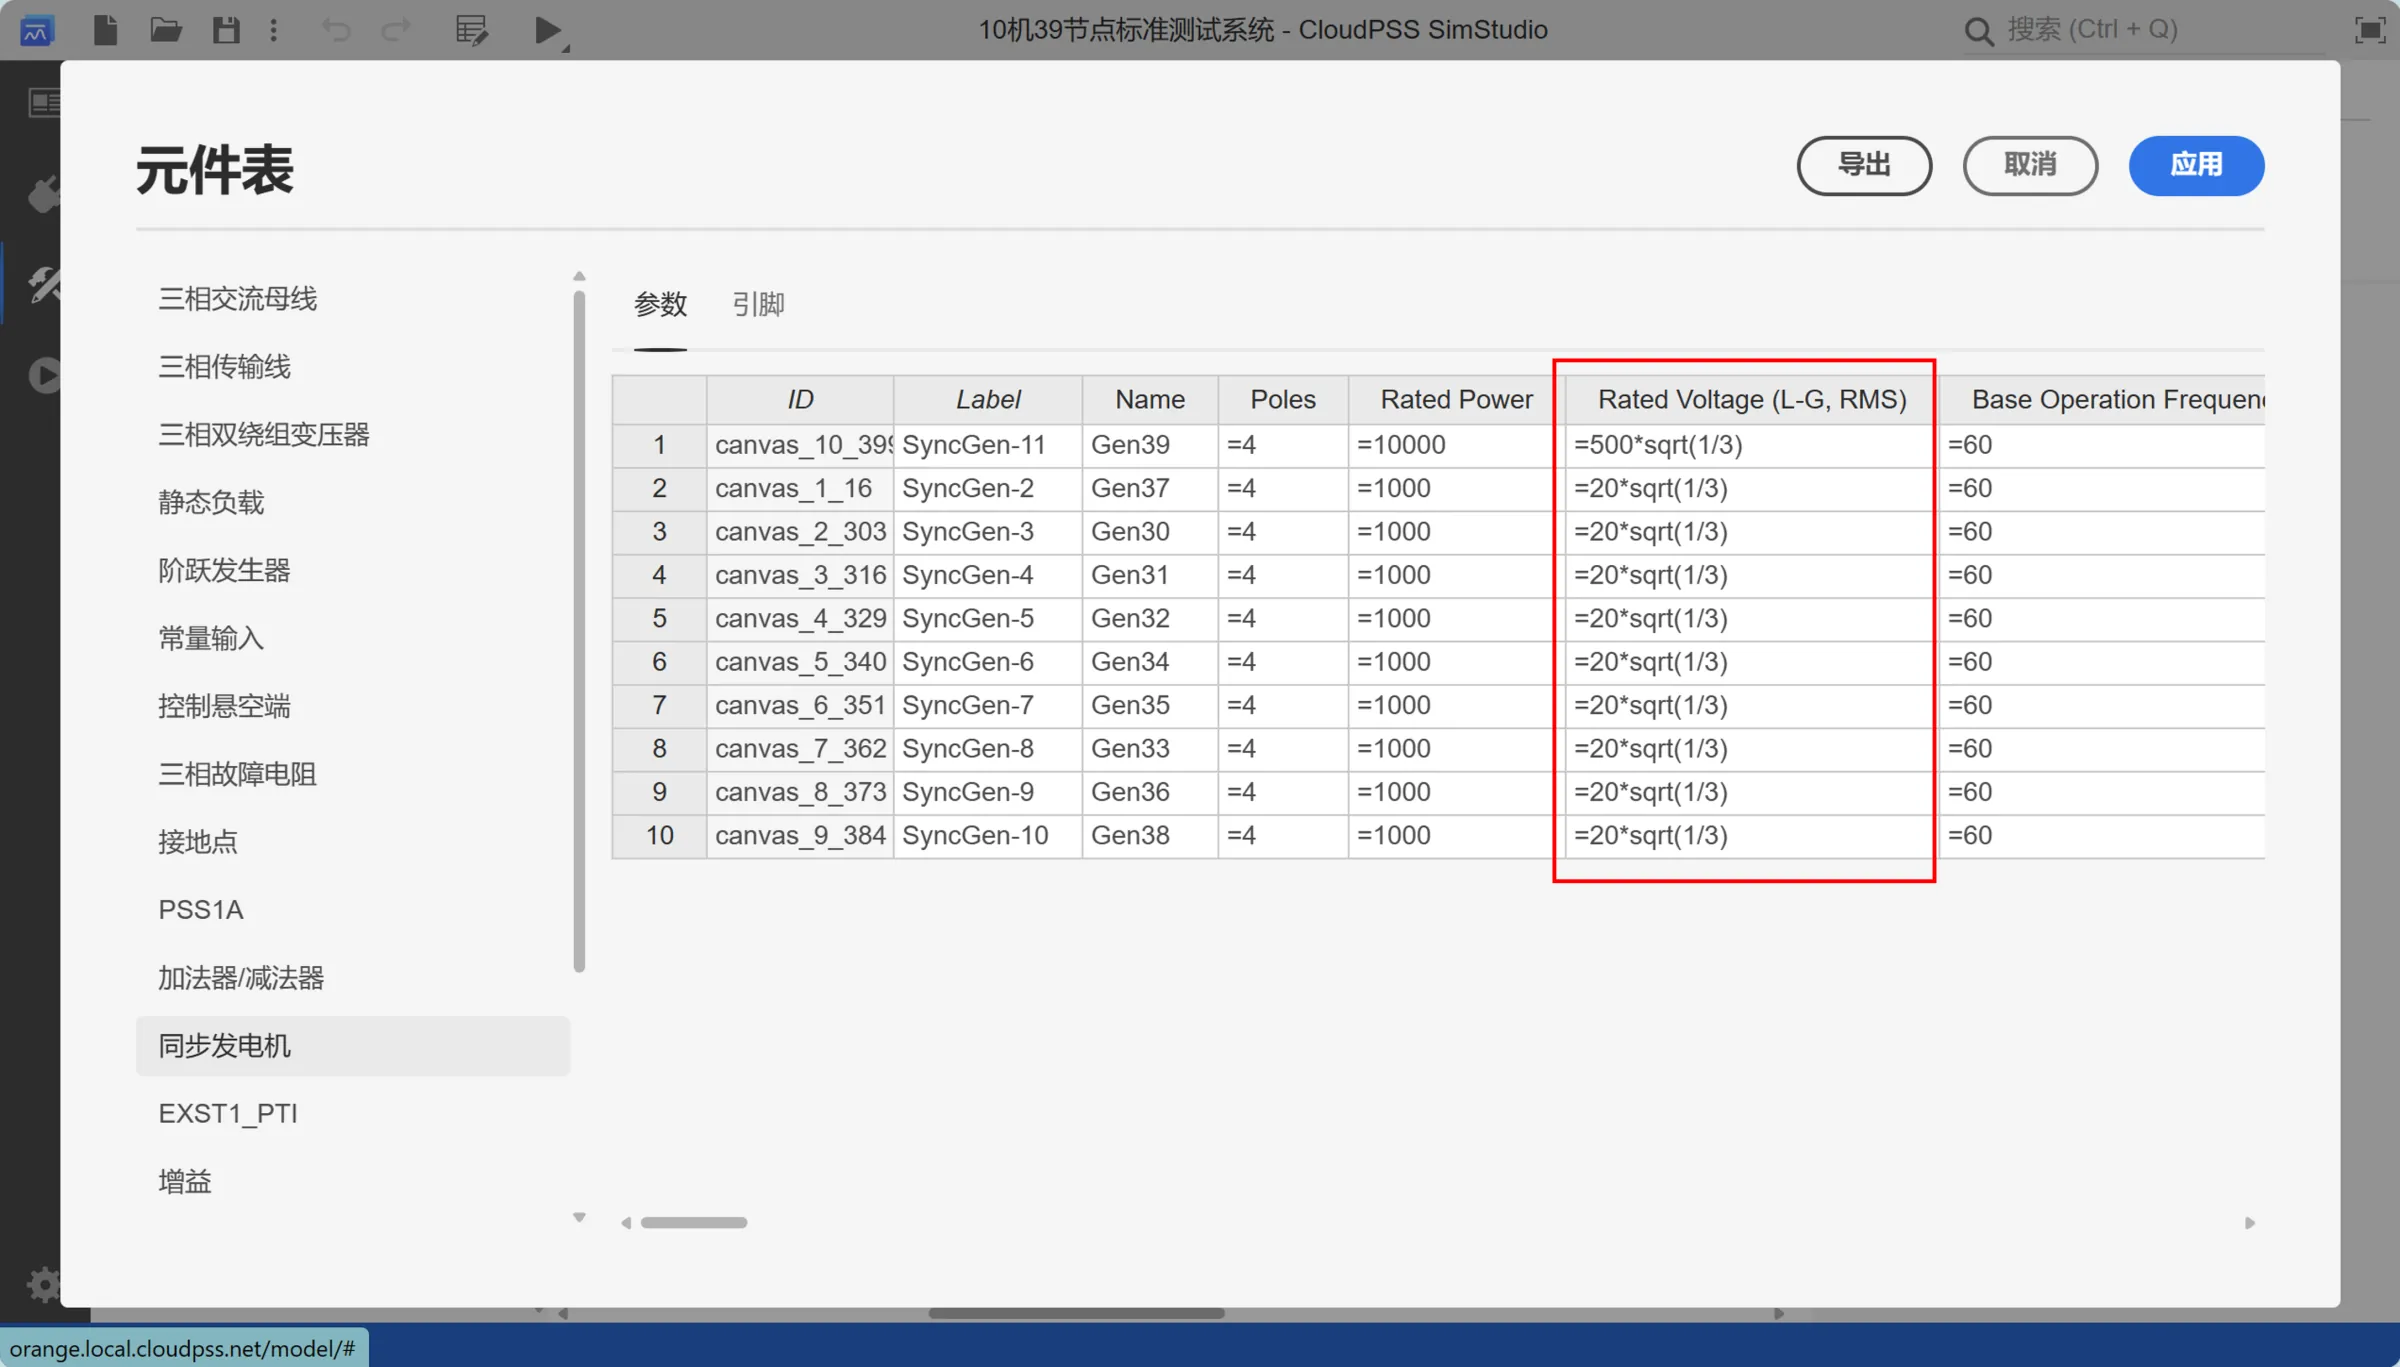Click the Label column header
The image size is (2400, 1367).
coord(988,399)
